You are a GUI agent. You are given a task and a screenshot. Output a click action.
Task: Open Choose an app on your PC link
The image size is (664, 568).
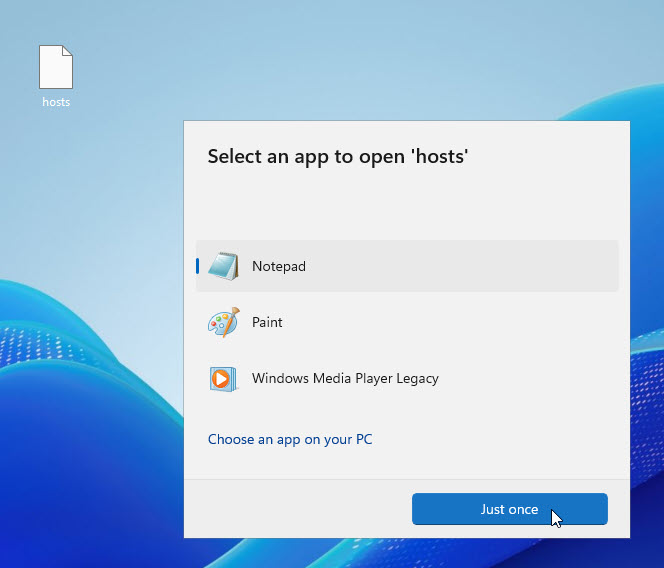click(x=290, y=439)
